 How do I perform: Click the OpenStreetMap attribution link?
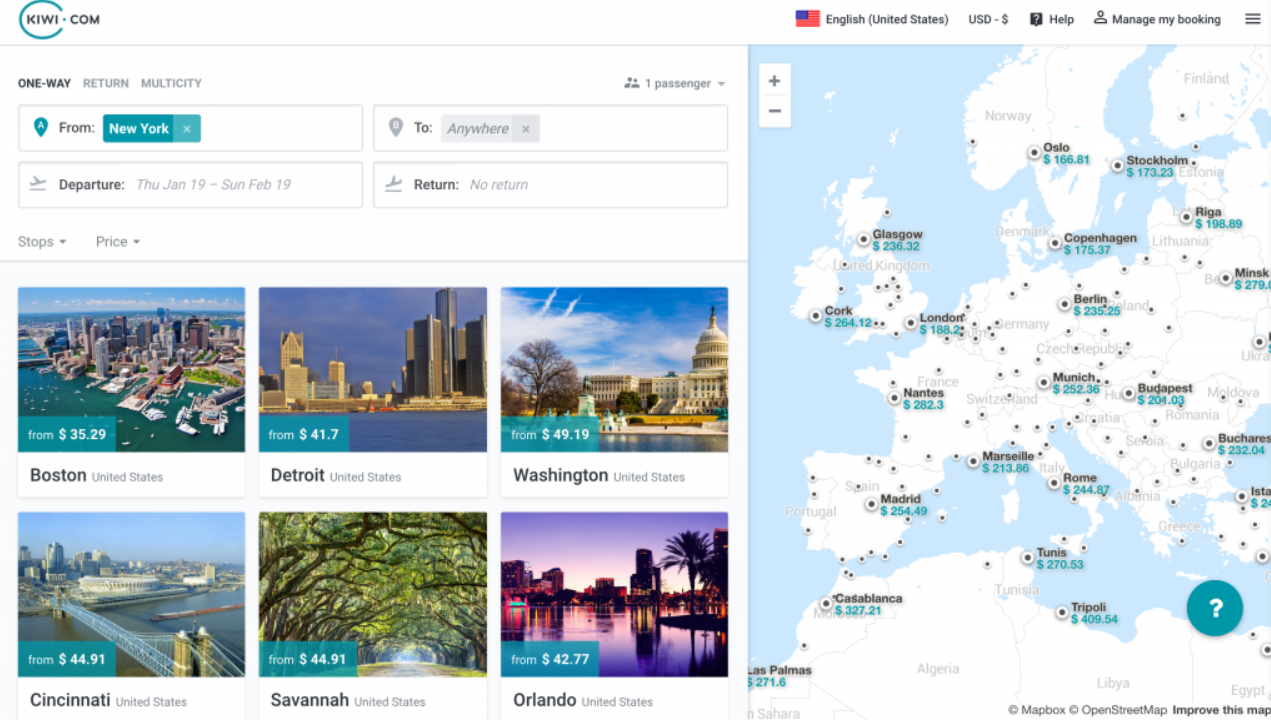tap(1117, 710)
